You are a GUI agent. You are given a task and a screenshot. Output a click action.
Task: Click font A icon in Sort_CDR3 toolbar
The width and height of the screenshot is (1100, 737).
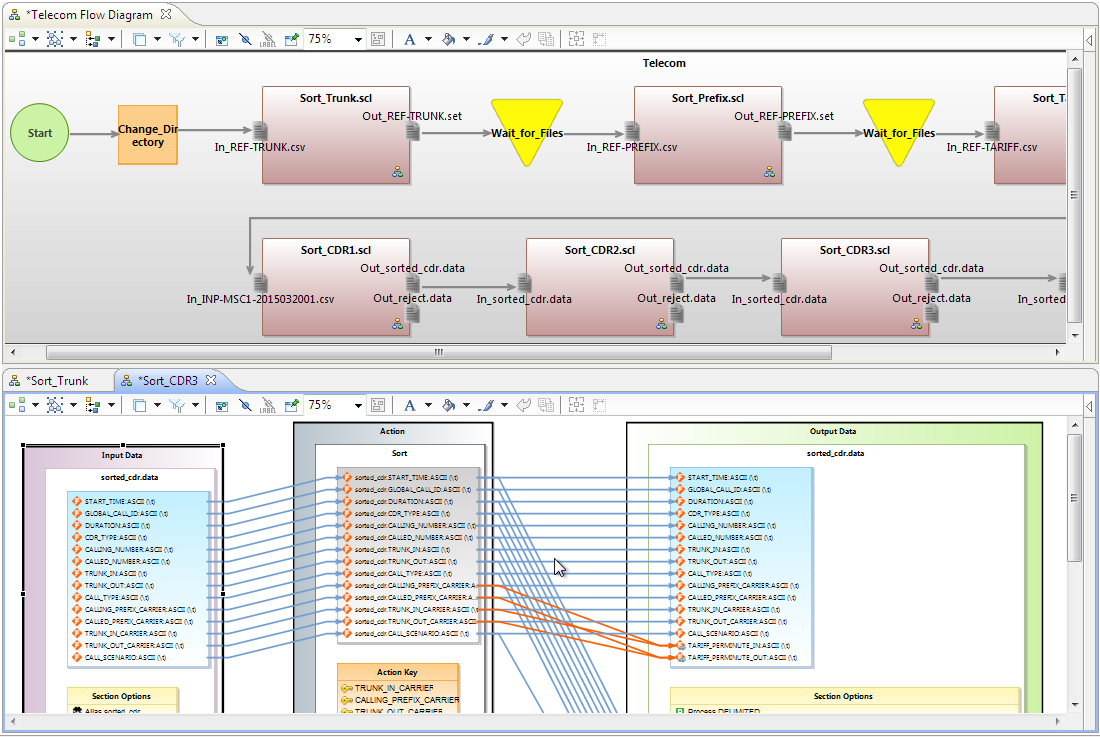pyautogui.click(x=410, y=405)
